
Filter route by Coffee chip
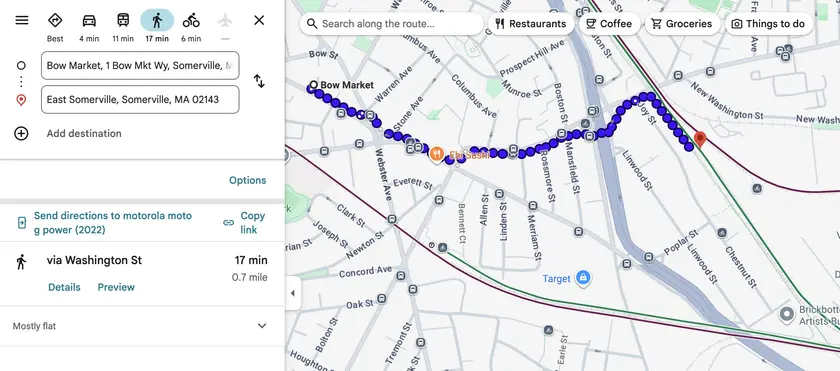point(609,24)
